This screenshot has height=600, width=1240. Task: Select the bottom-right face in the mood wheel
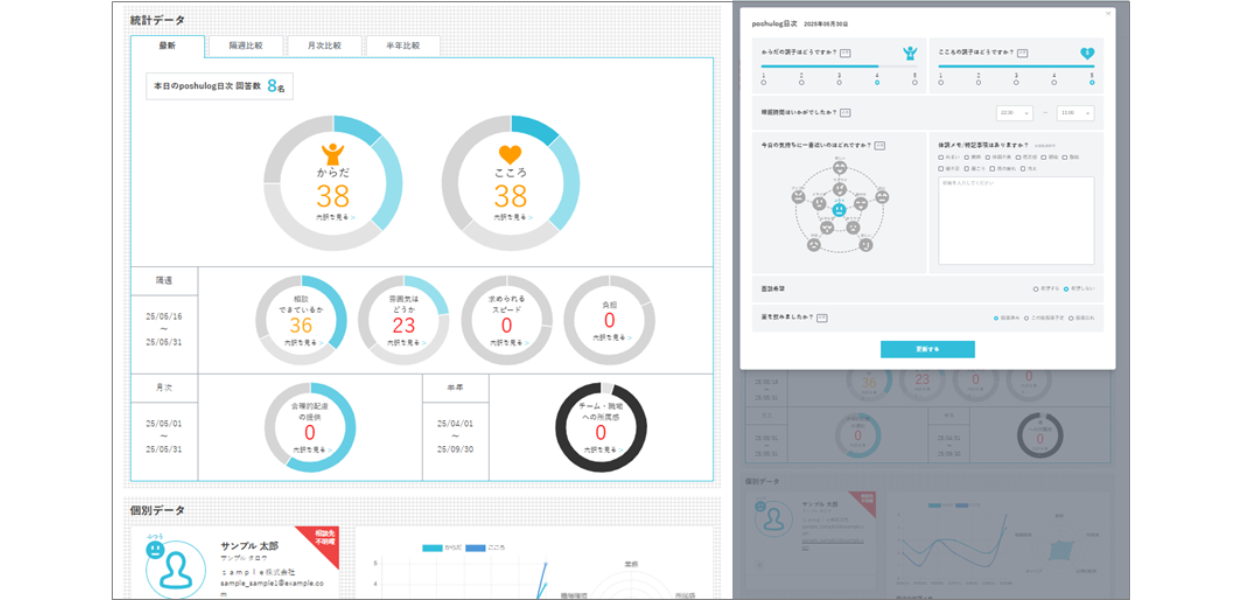(x=865, y=245)
